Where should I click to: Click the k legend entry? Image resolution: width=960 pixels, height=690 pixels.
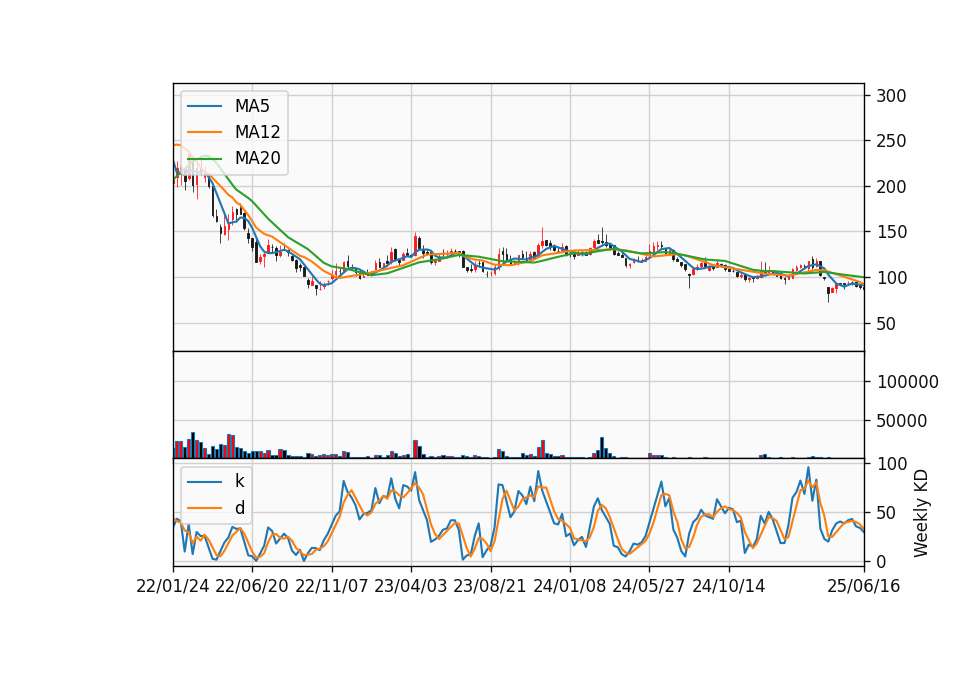pyautogui.click(x=216, y=481)
